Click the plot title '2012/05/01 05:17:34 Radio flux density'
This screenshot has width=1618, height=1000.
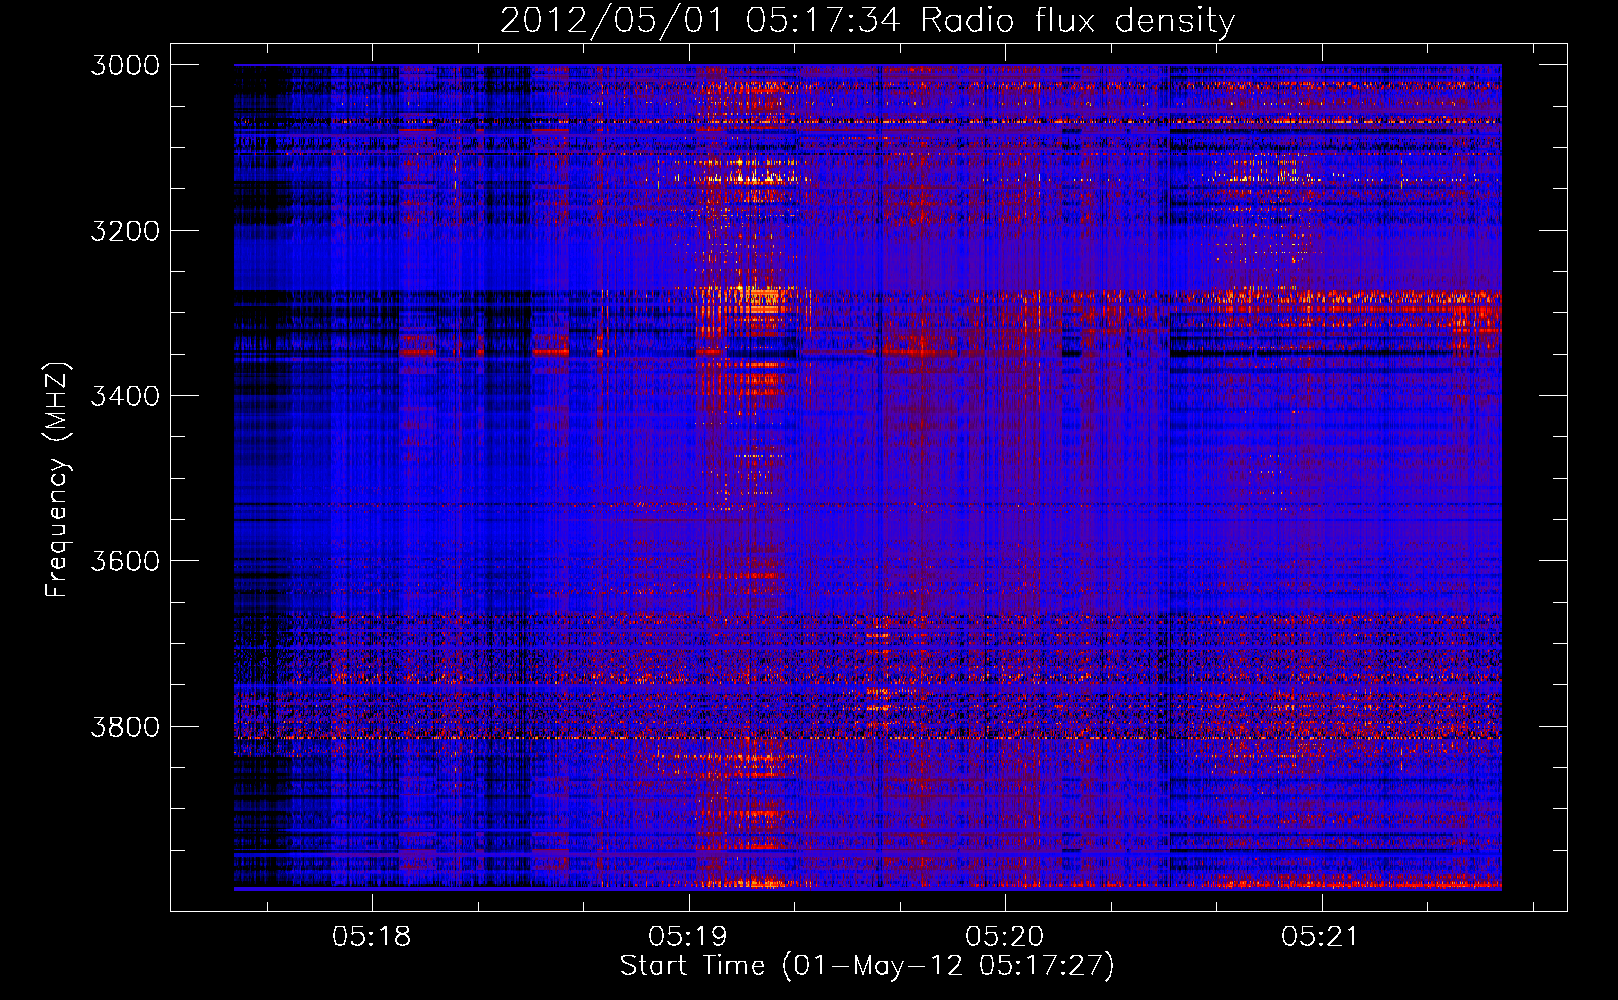[x=867, y=20]
